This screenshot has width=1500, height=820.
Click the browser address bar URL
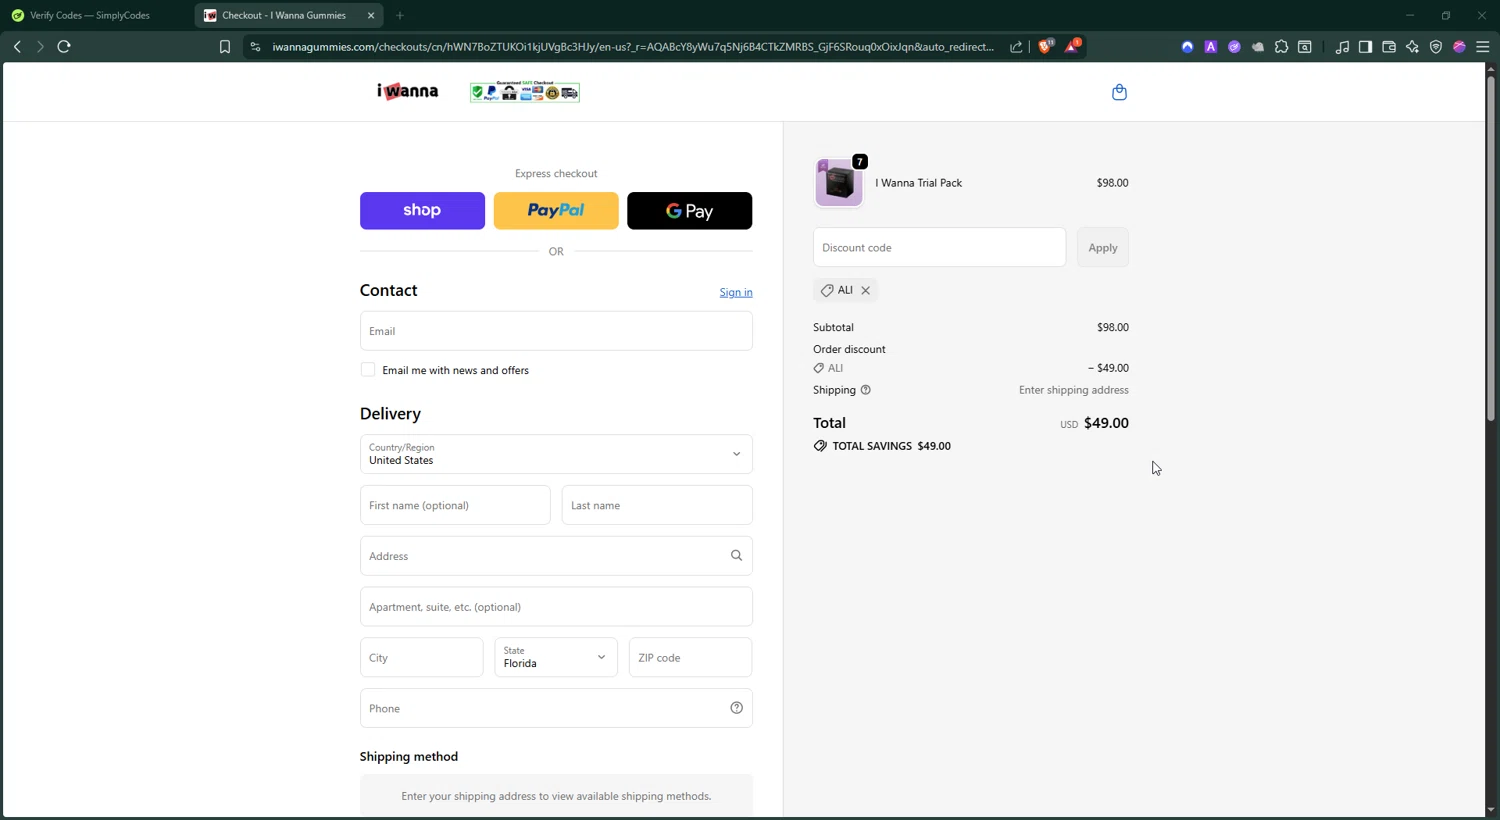633,47
